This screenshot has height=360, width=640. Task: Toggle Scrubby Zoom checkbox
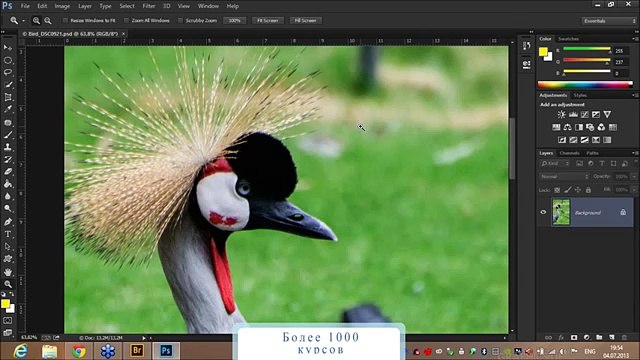click(x=180, y=20)
